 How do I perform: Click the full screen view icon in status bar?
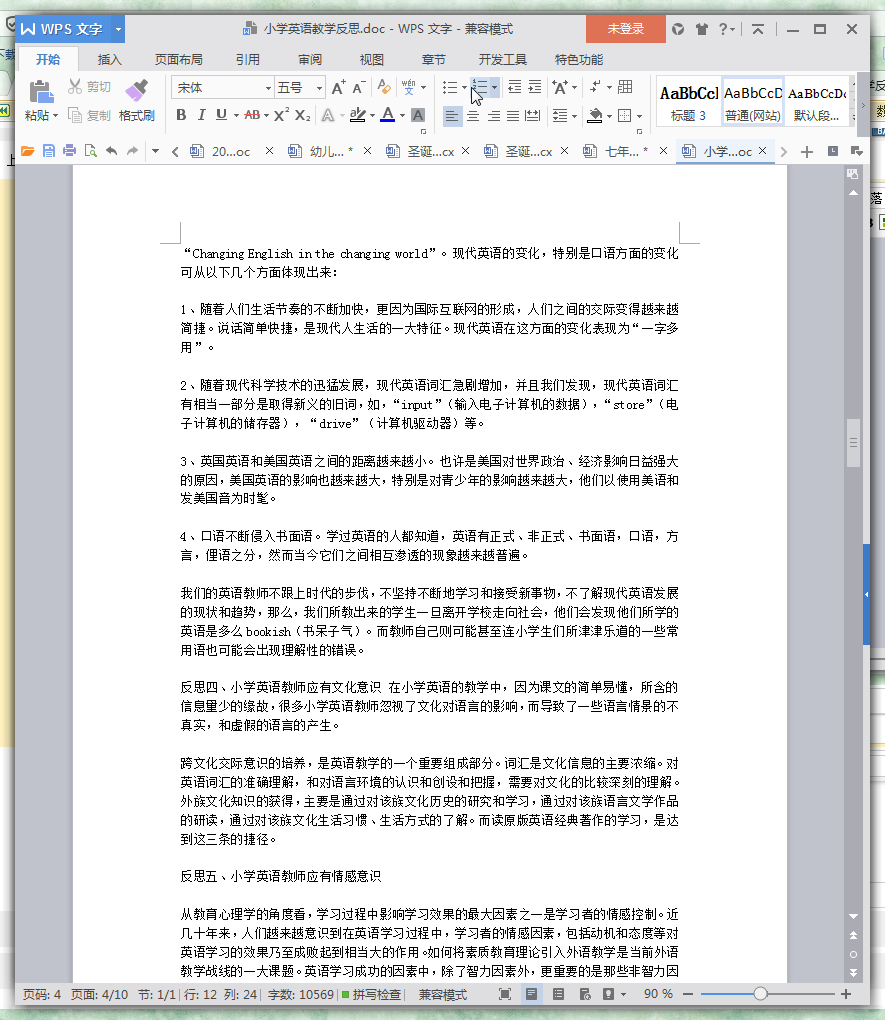coord(505,994)
